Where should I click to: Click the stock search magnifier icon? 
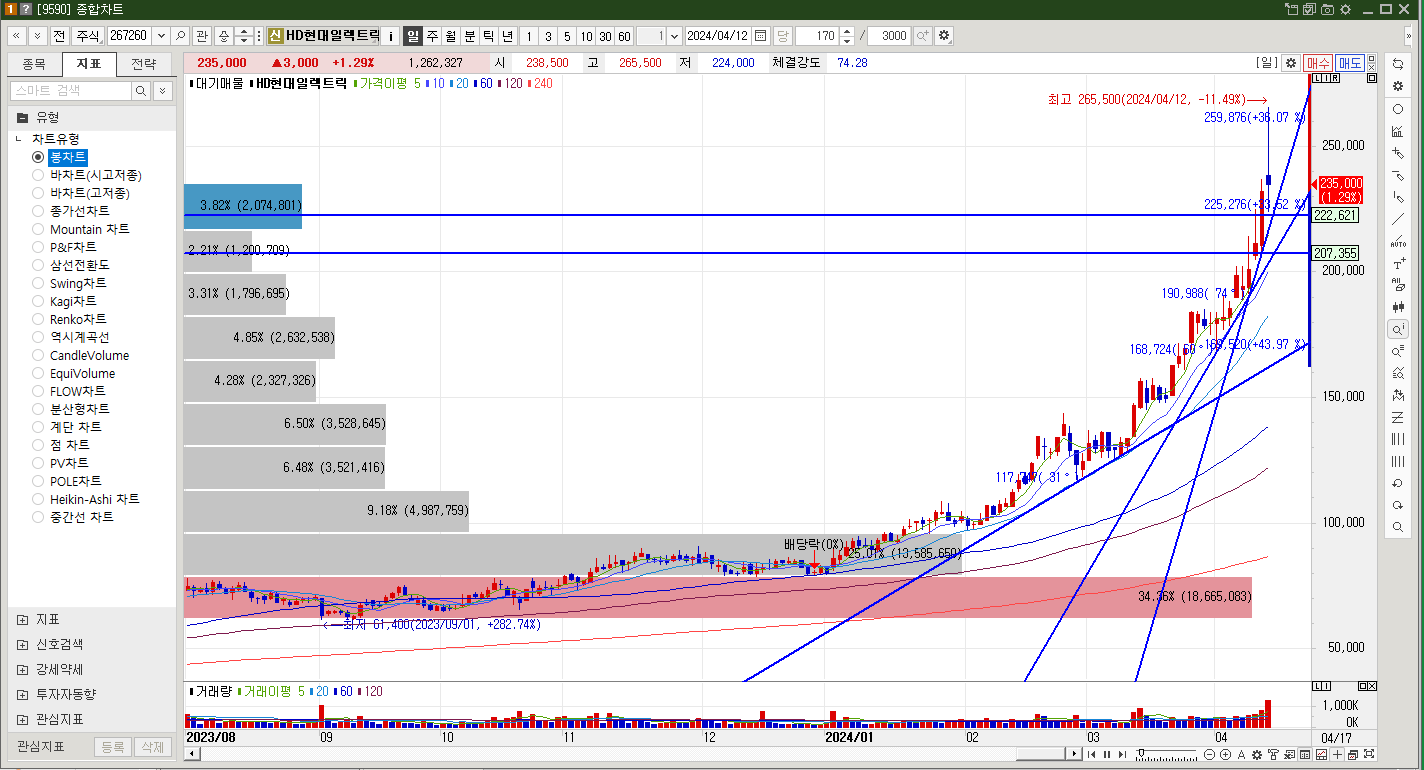point(180,35)
